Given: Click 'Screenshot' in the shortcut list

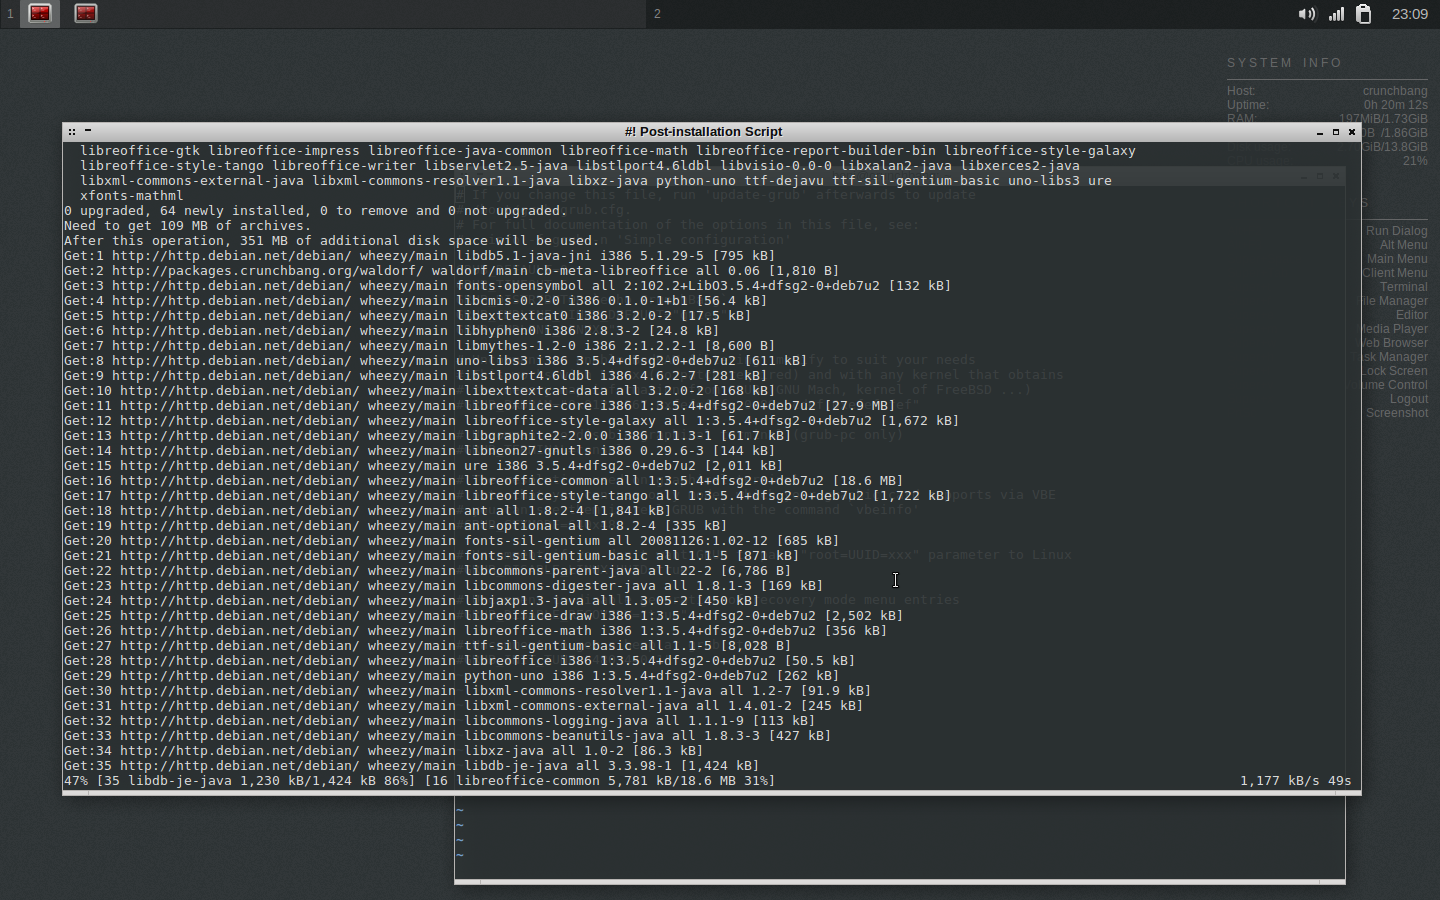Looking at the screenshot, I should click(x=1397, y=413).
